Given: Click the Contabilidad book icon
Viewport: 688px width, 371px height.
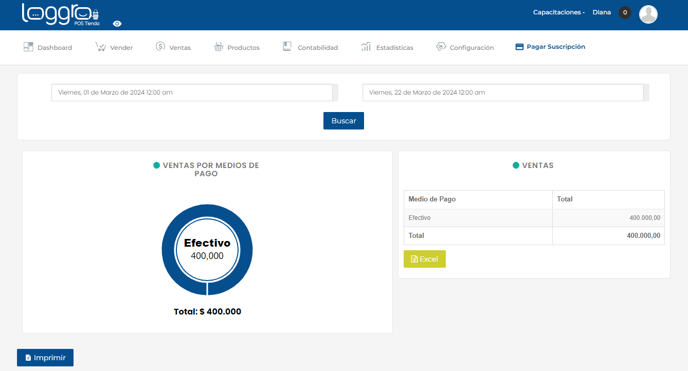Looking at the screenshot, I should coord(287,46).
